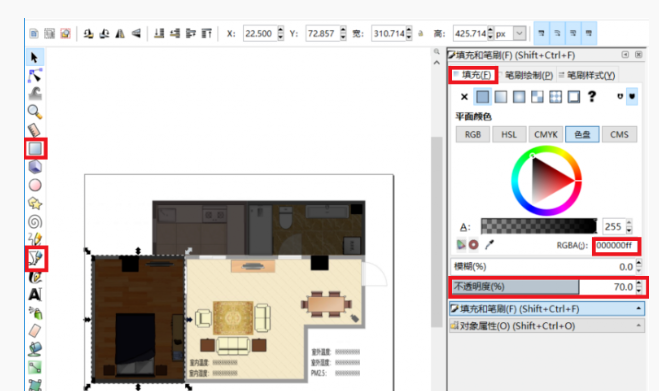Choose the checkered-square paint type icon
Viewport: 659px width, 391px height.
tap(537, 97)
